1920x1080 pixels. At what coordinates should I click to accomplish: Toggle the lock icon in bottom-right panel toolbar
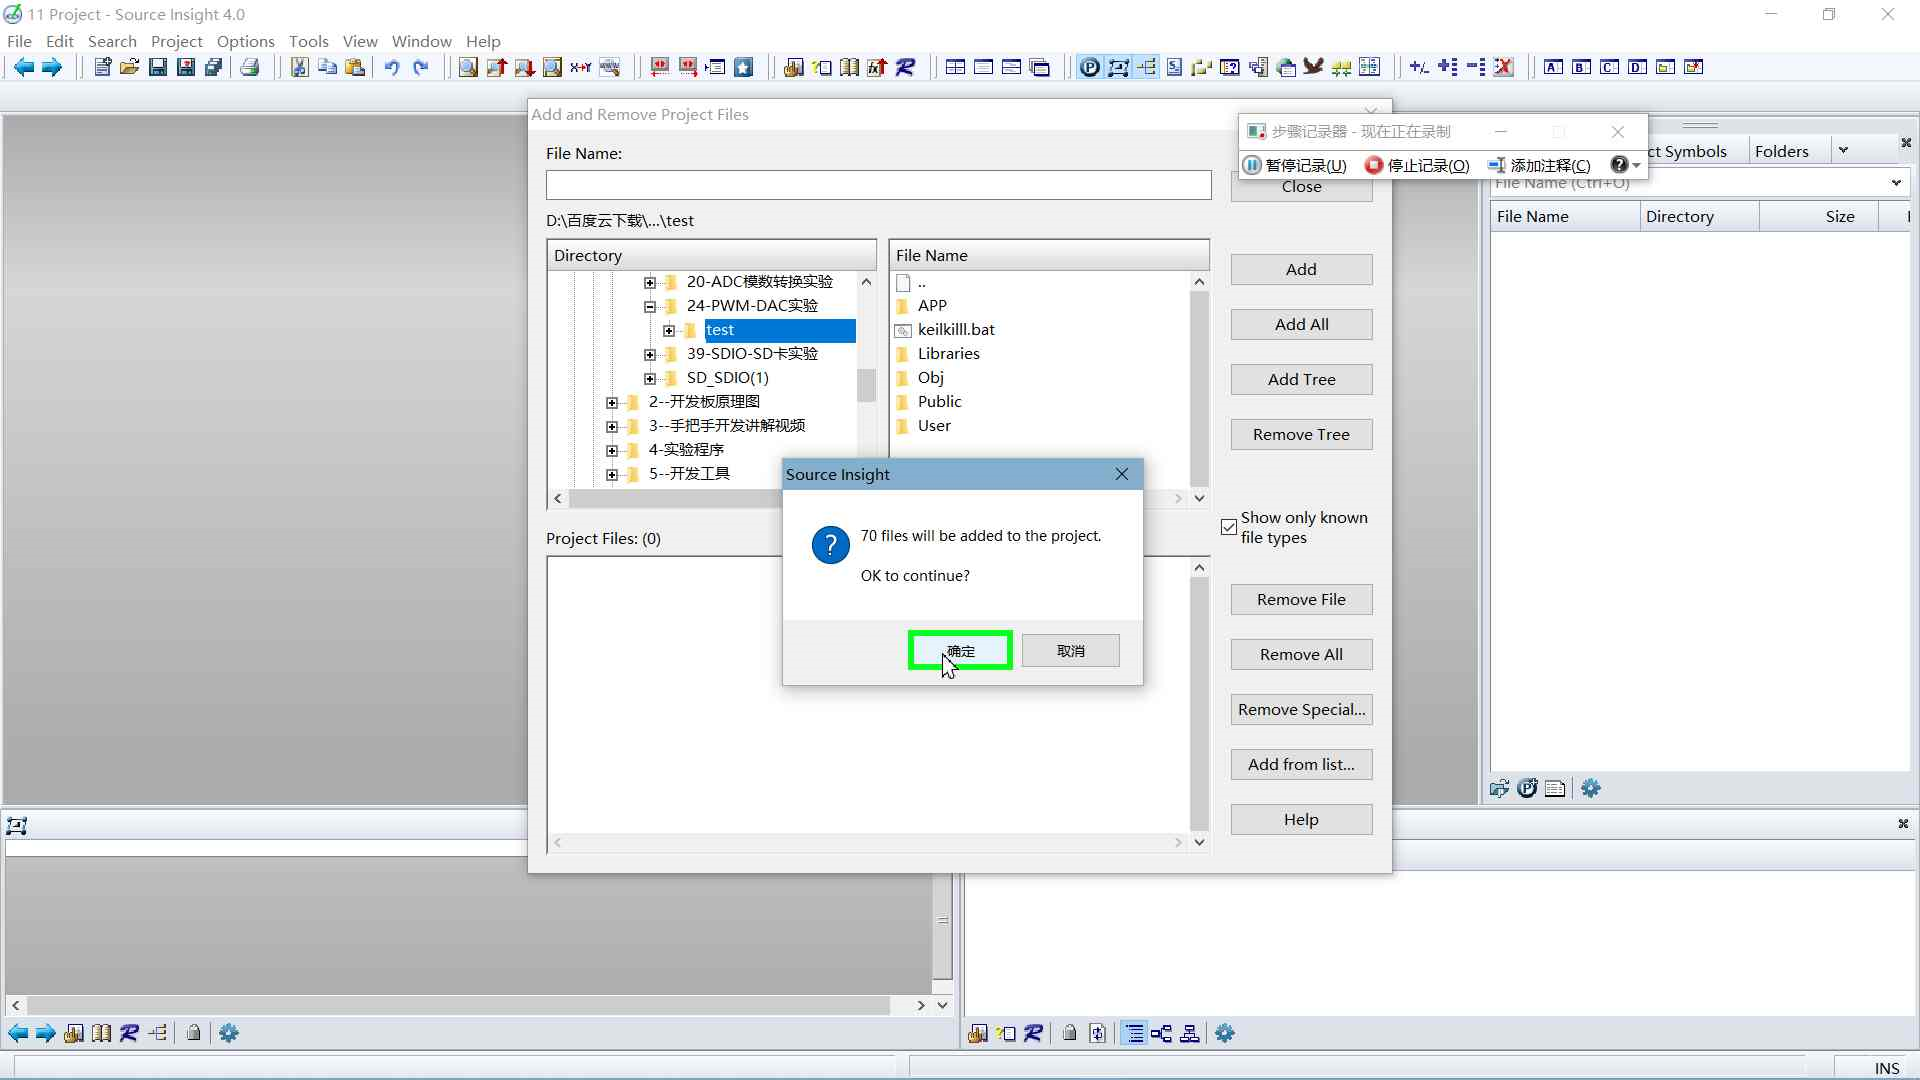click(1070, 1033)
